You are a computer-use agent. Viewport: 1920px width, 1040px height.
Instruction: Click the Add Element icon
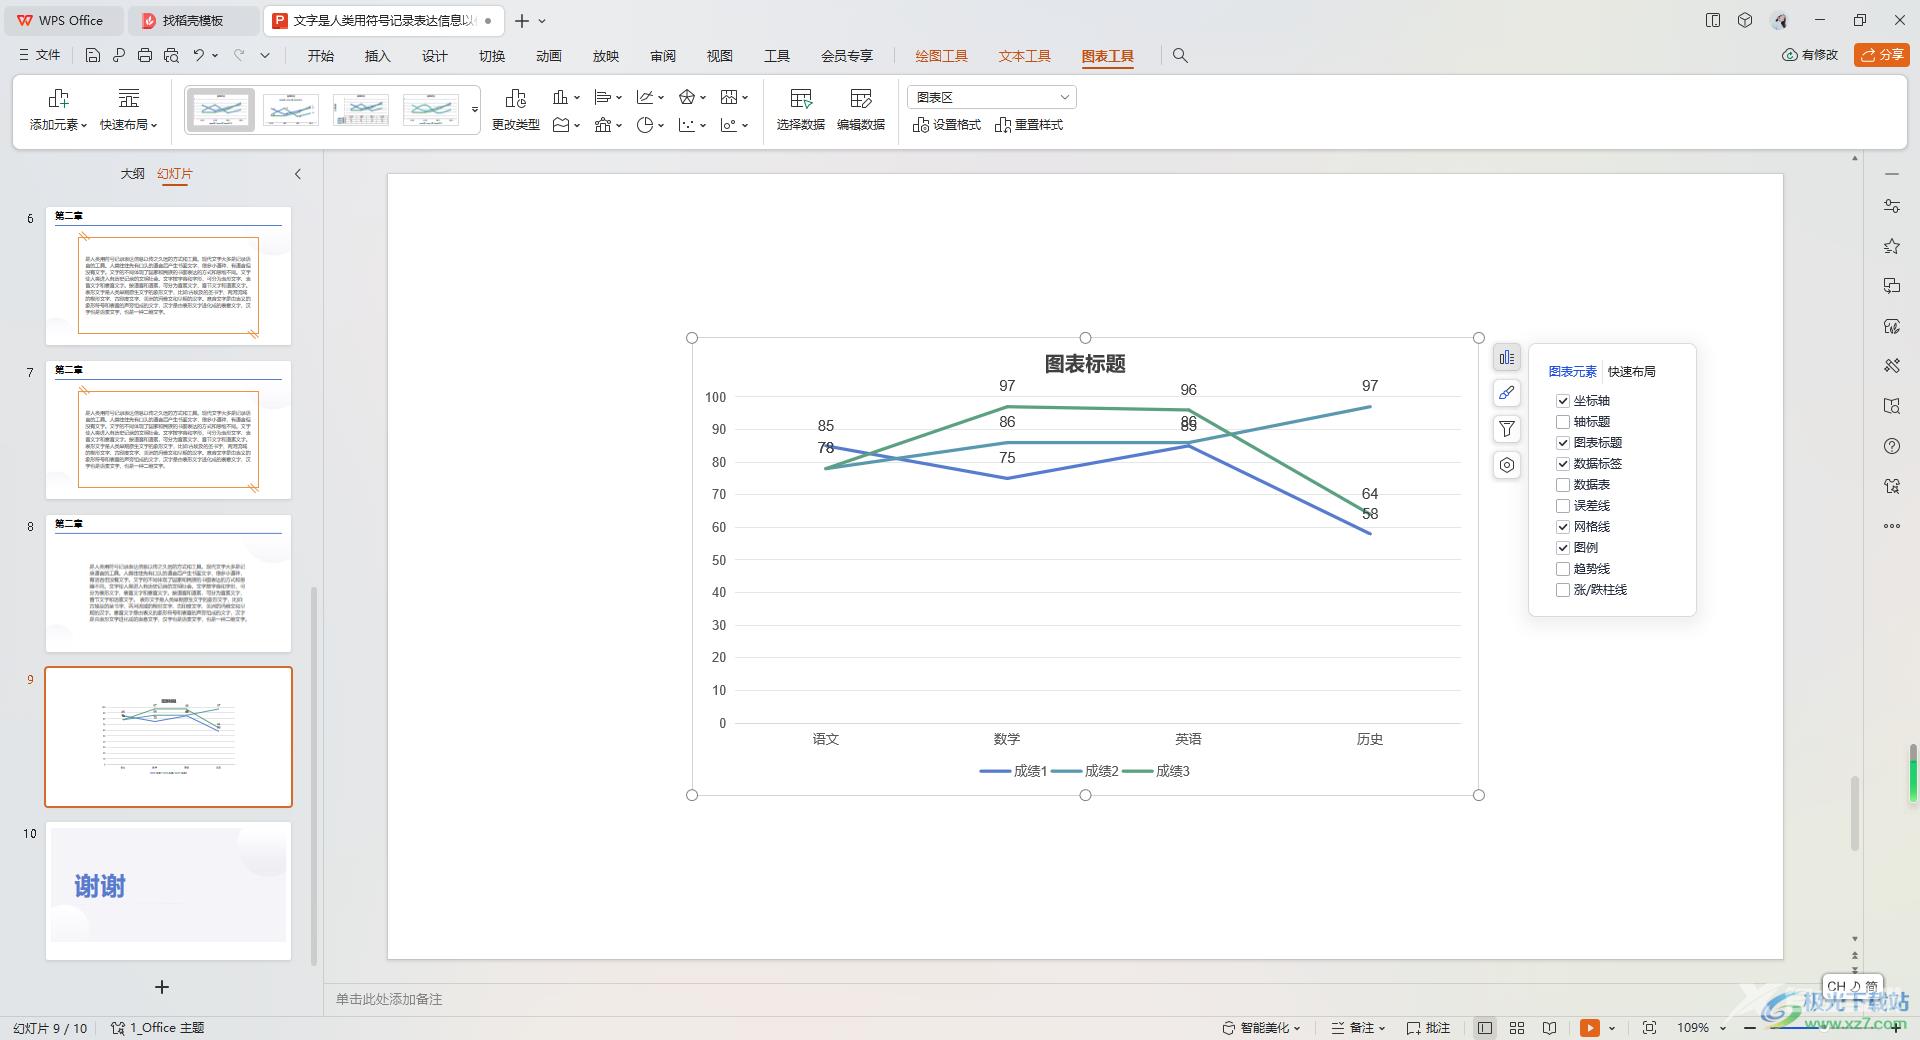pos(58,109)
